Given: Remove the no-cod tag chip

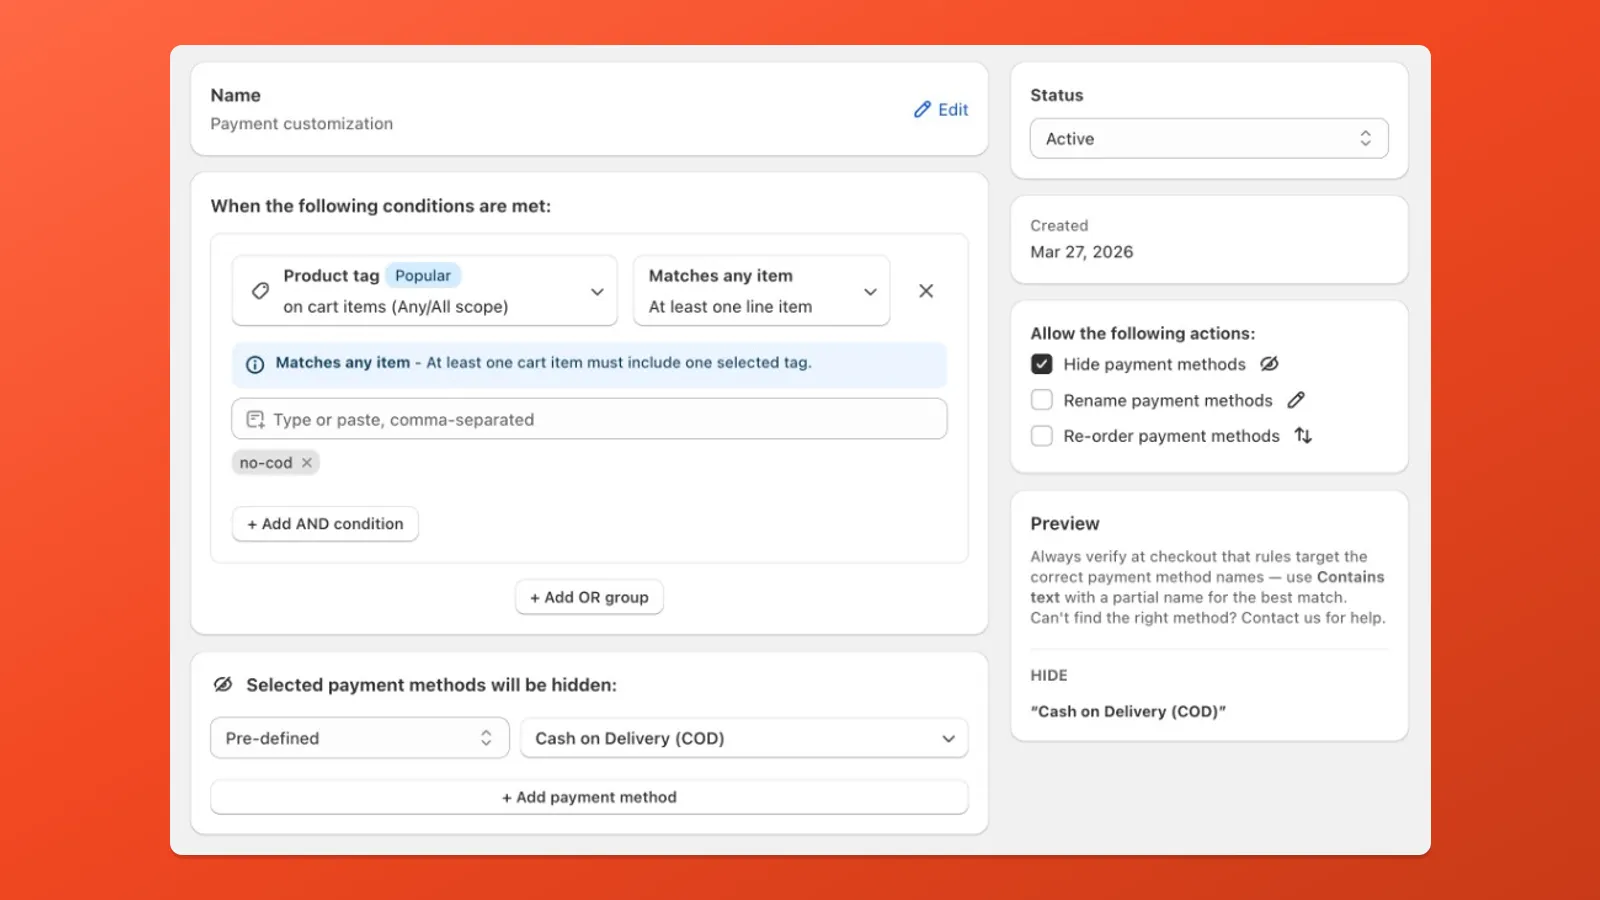Looking at the screenshot, I should [x=307, y=463].
